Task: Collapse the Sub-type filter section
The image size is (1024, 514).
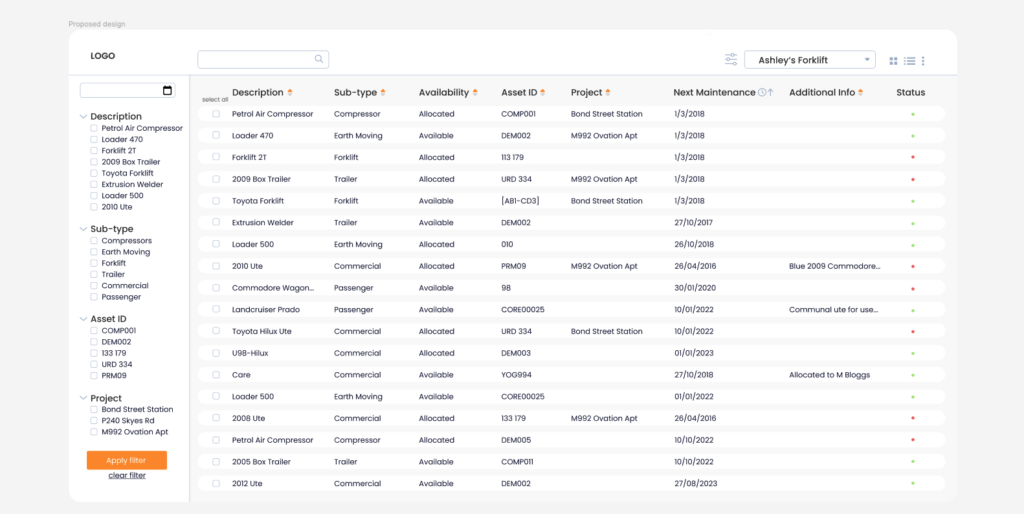Action: click(83, 229)
